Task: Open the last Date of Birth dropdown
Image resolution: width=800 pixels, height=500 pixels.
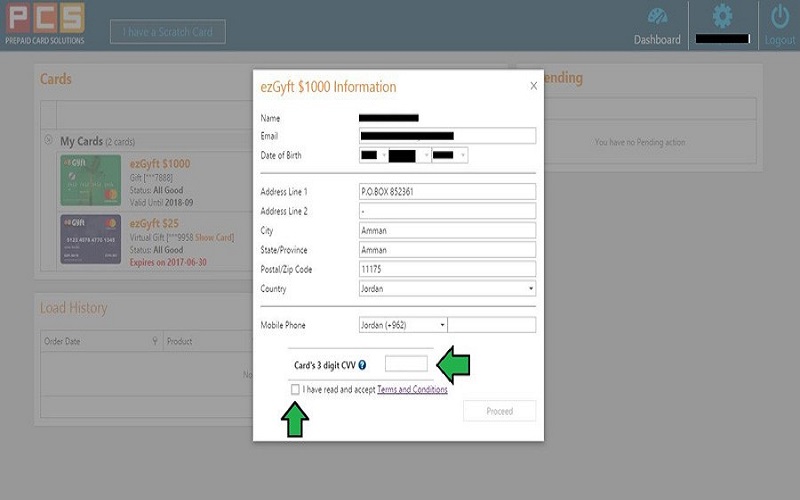Action: [x=449, y=155]
